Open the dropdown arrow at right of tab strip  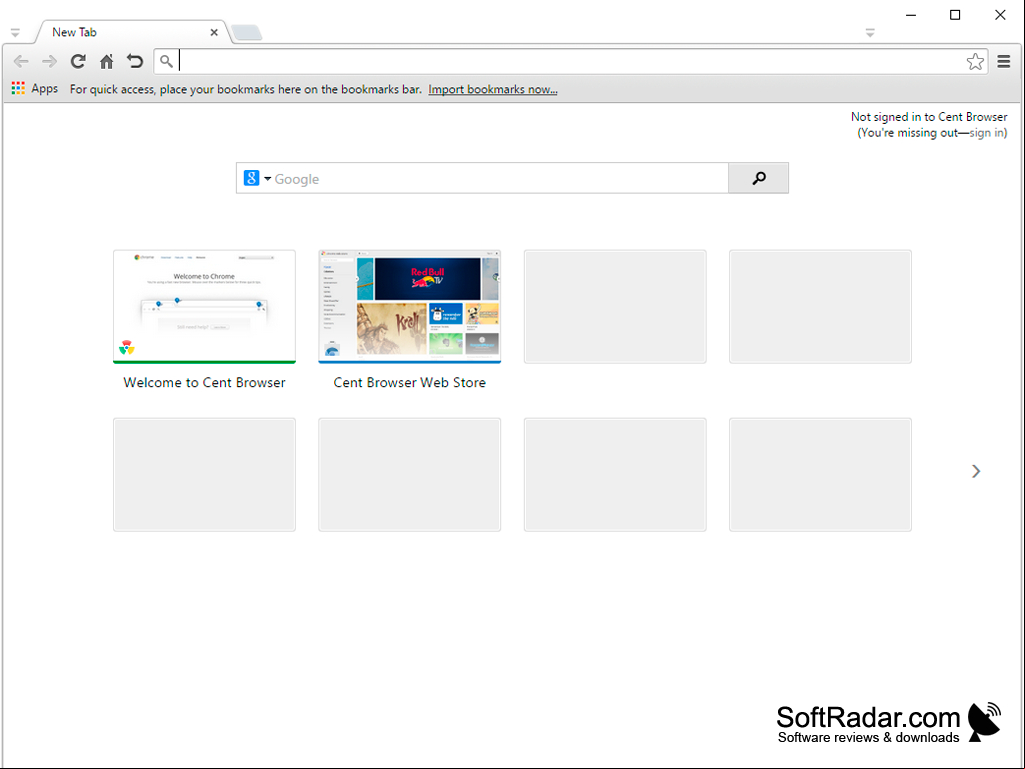point(870,32)
